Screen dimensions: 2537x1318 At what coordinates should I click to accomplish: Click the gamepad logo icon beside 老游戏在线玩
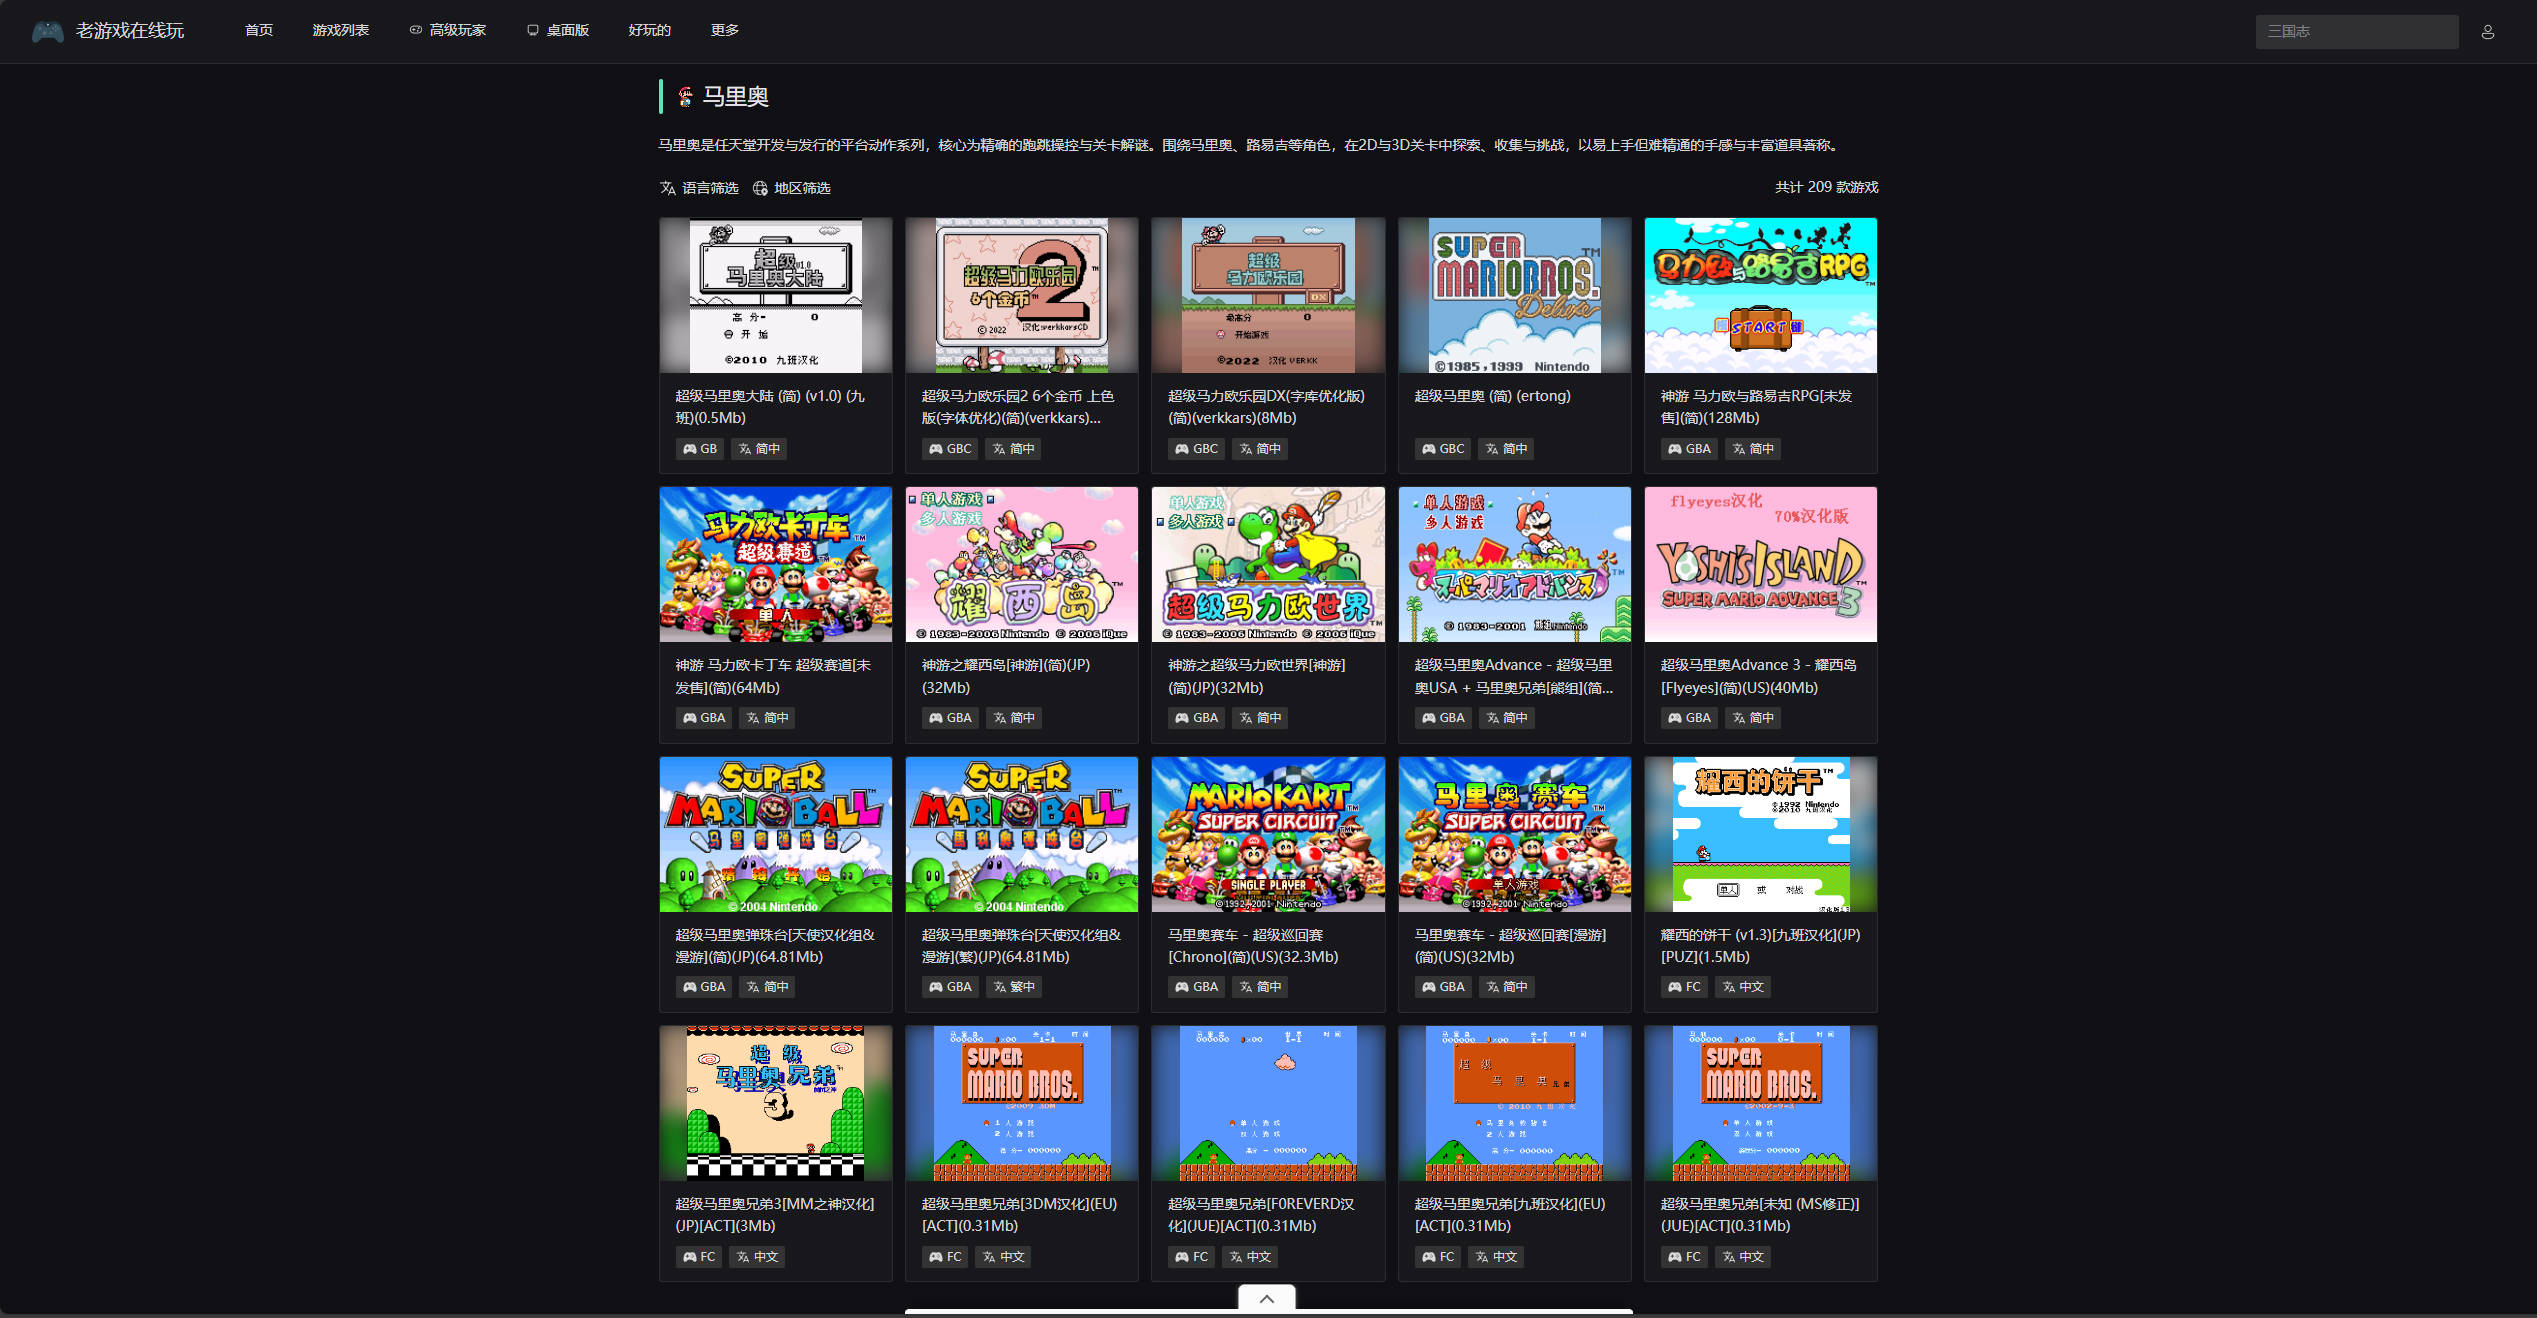tap(47, 31)
